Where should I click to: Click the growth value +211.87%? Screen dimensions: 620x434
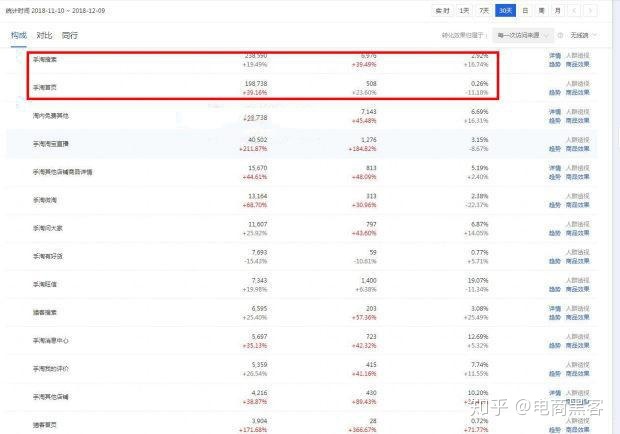[x=253, y=149]
